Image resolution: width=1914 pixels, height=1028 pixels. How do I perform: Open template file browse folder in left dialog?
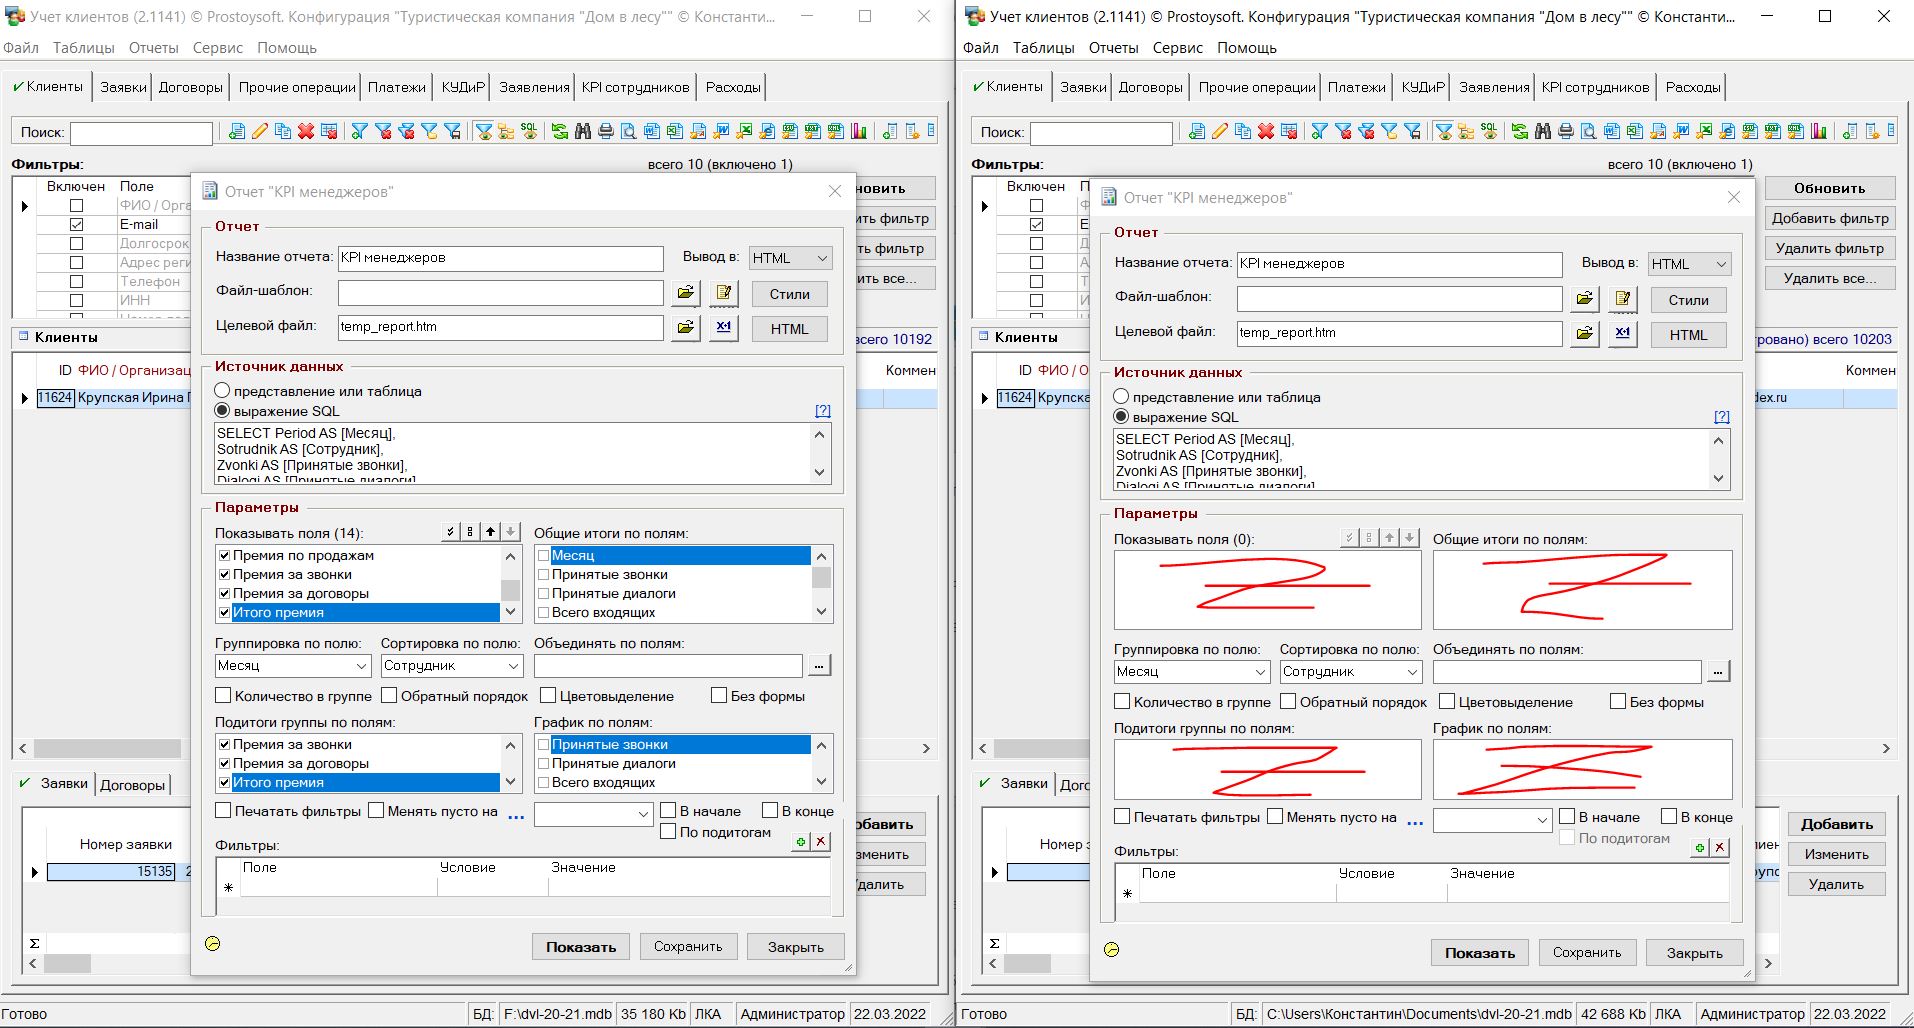(x=685, y=293)
